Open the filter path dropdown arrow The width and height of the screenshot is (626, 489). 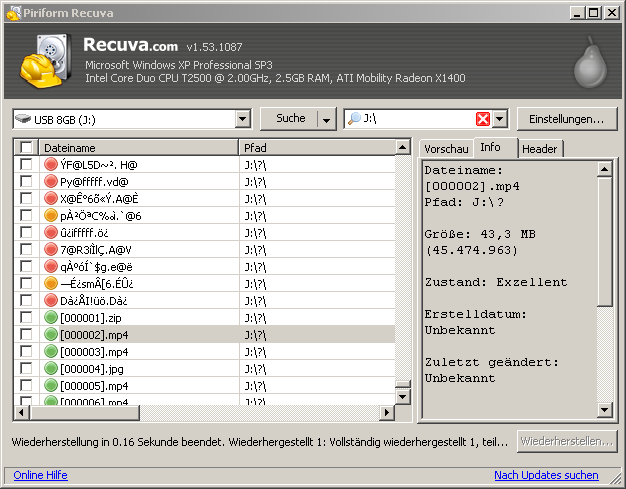click(499, 119)
